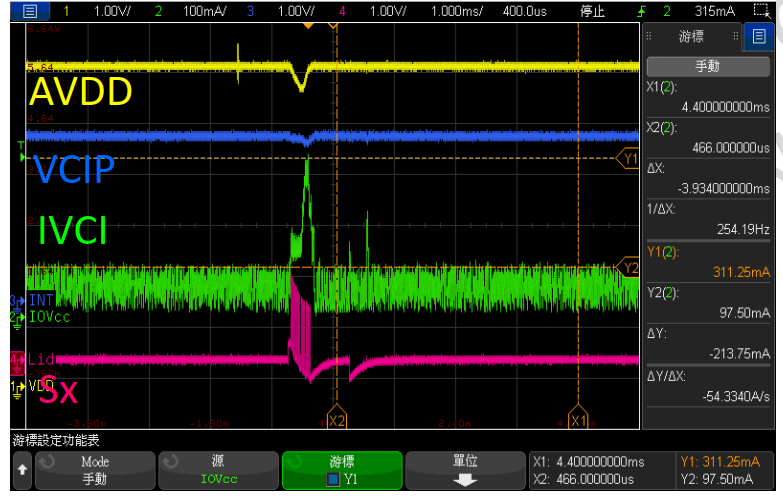Select Y1(2) cursor value 311.25mA

(742, 272)
